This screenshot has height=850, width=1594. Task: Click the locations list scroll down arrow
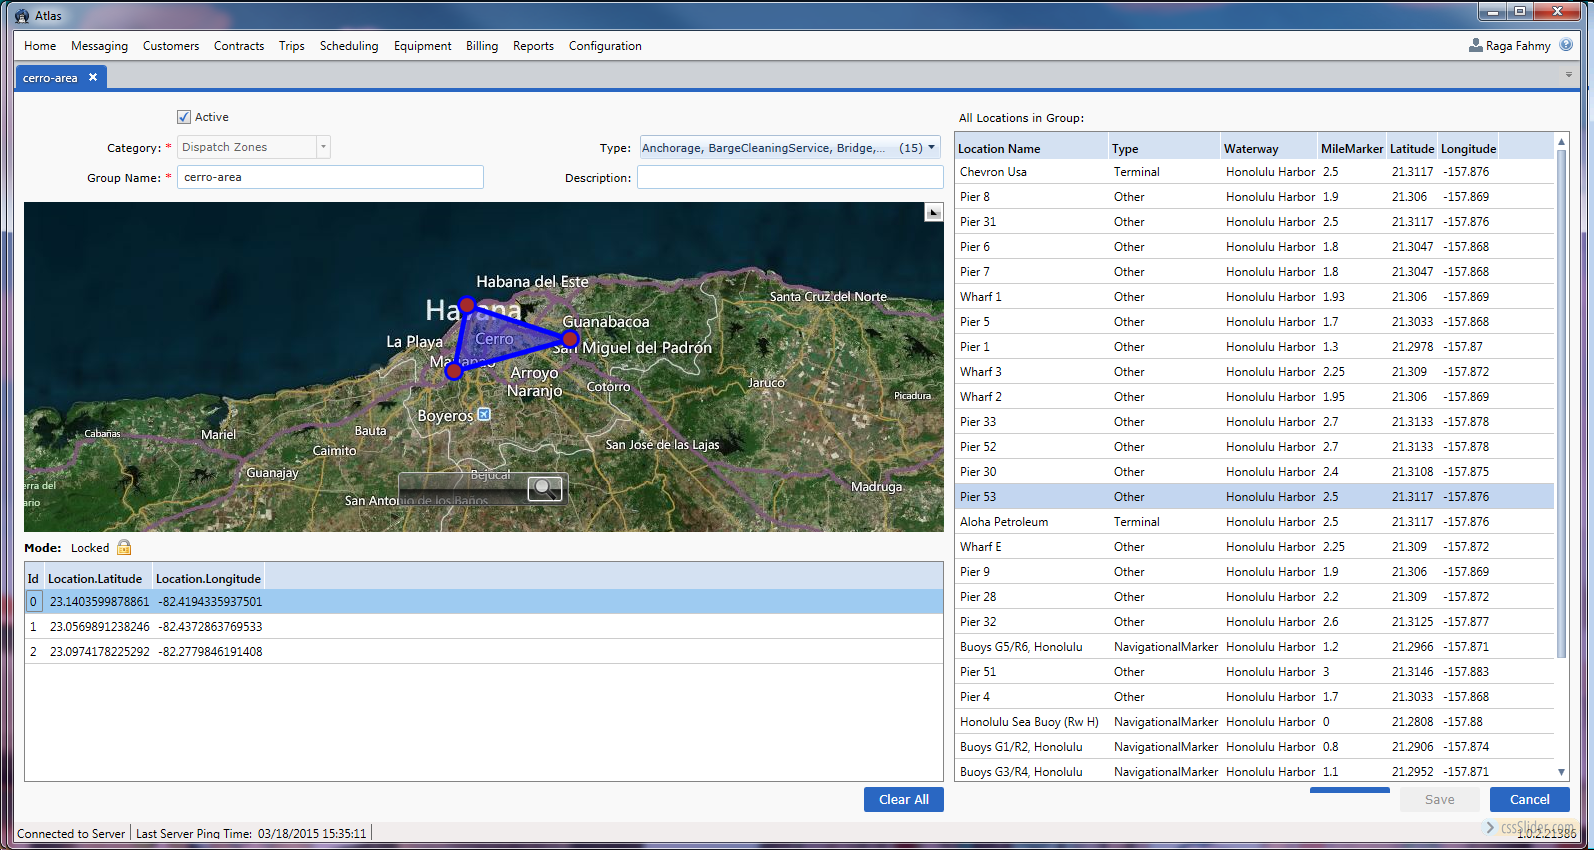point(1561,772)
